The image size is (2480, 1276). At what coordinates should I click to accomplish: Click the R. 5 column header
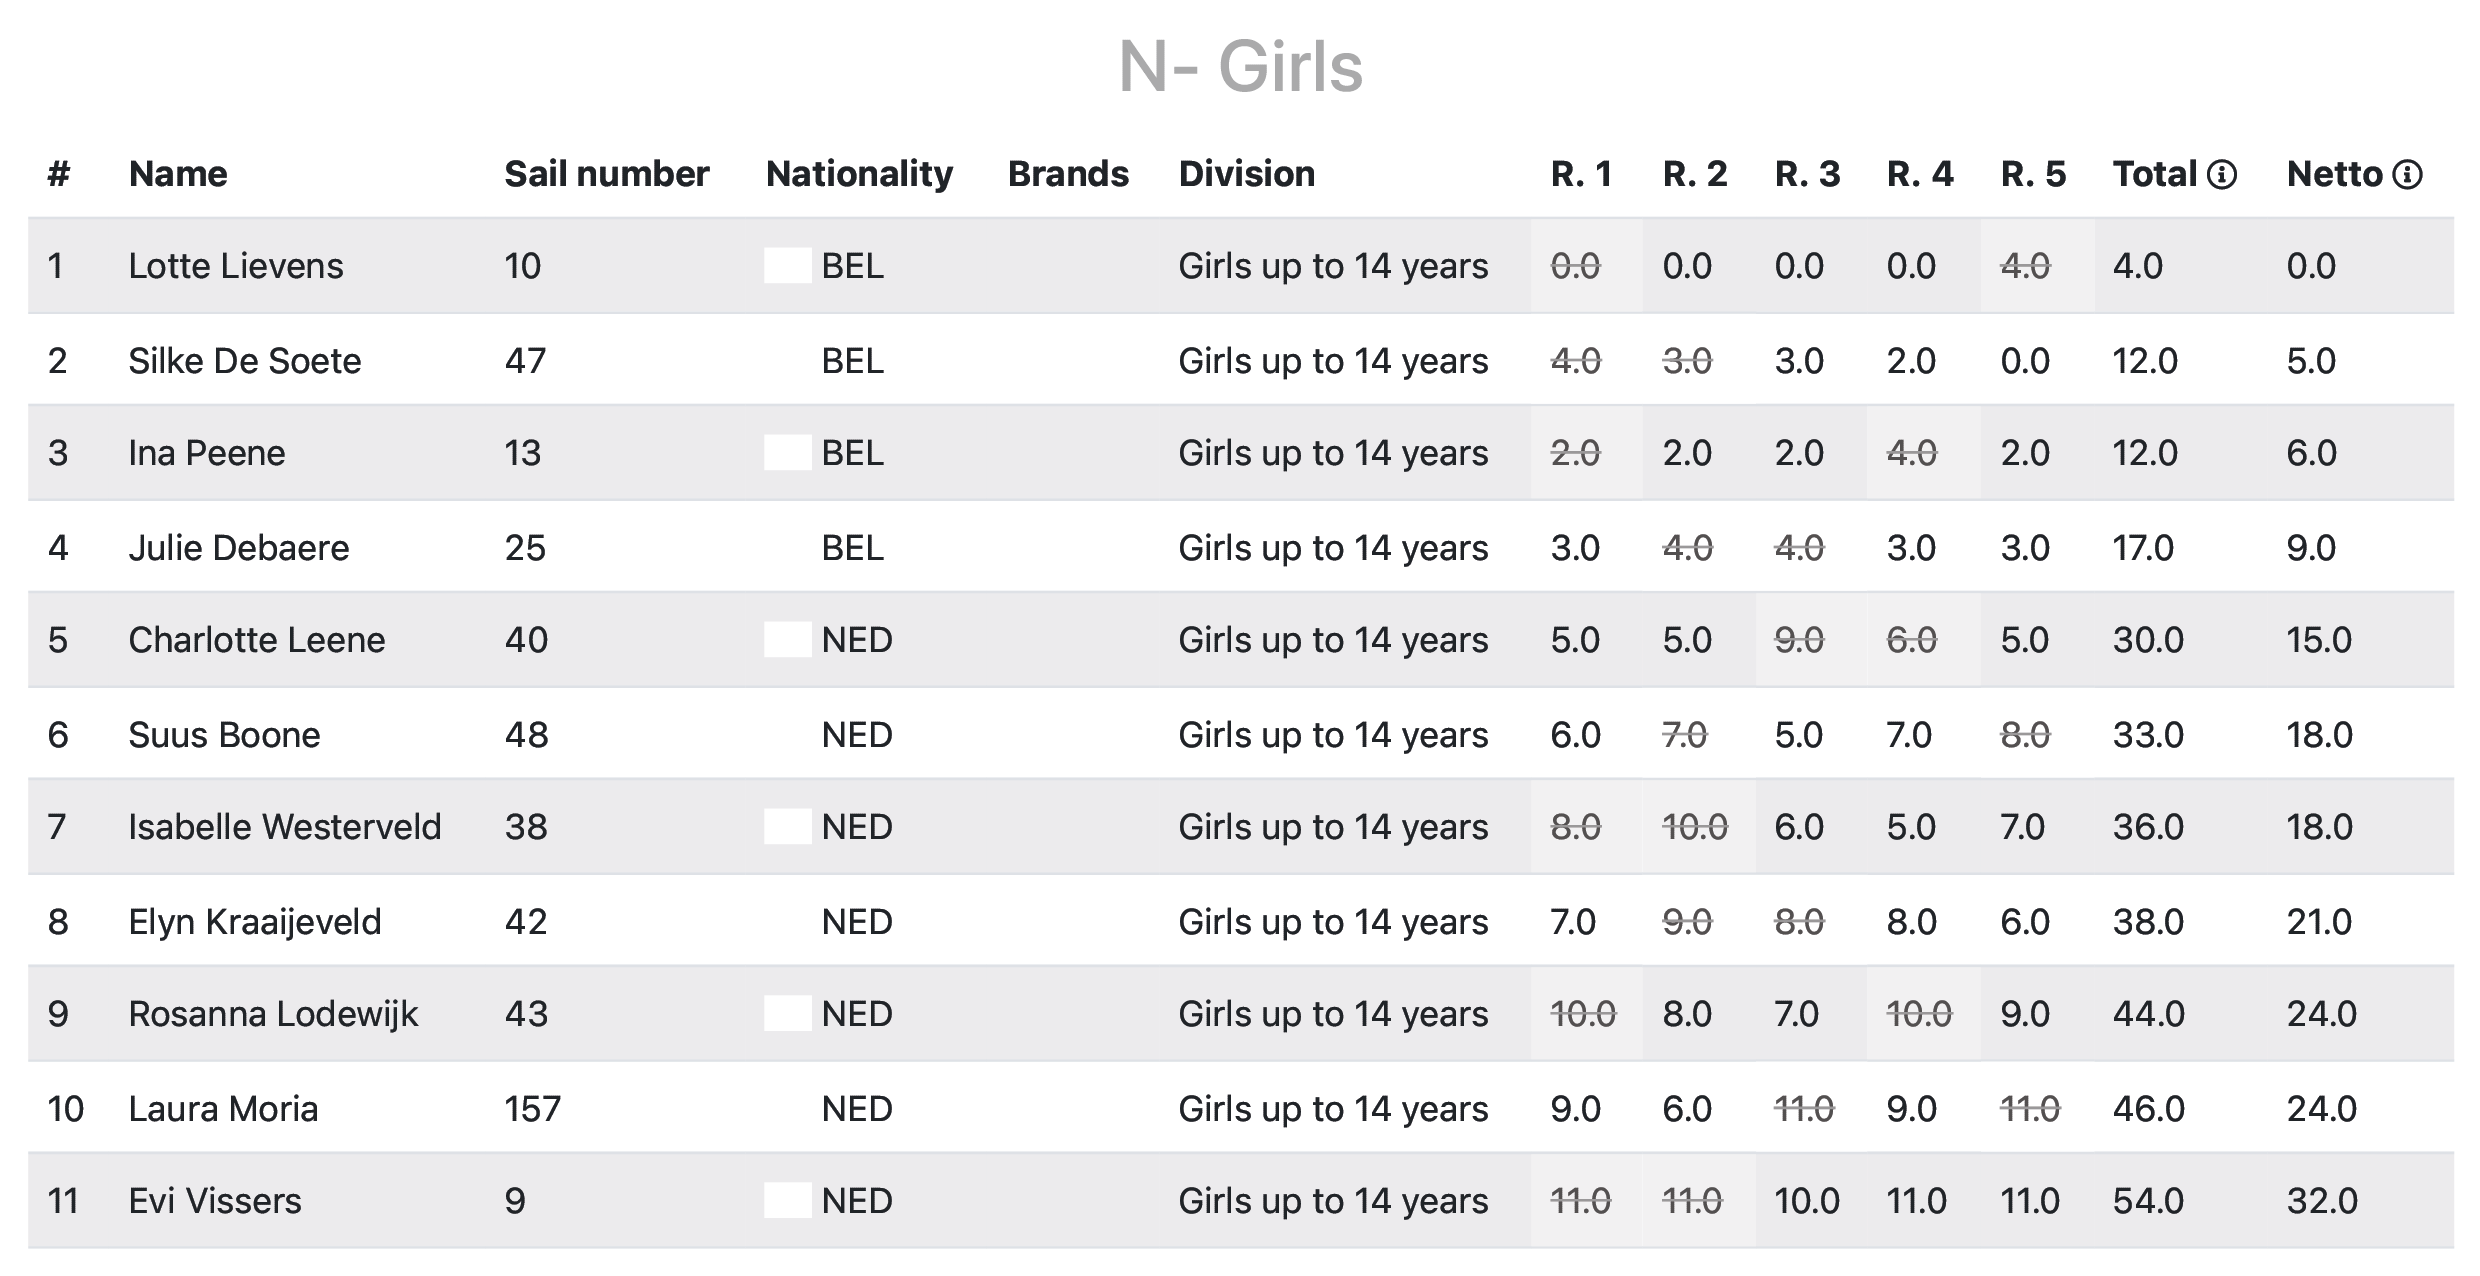[x=2033, y=174]
